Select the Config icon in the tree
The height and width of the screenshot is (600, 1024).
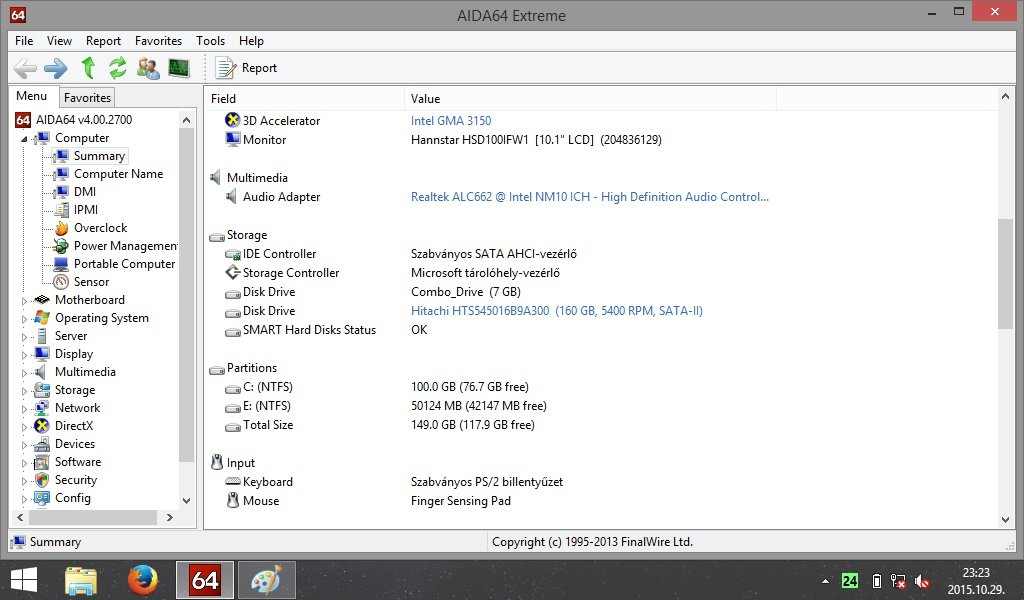[x=42, y=497]
